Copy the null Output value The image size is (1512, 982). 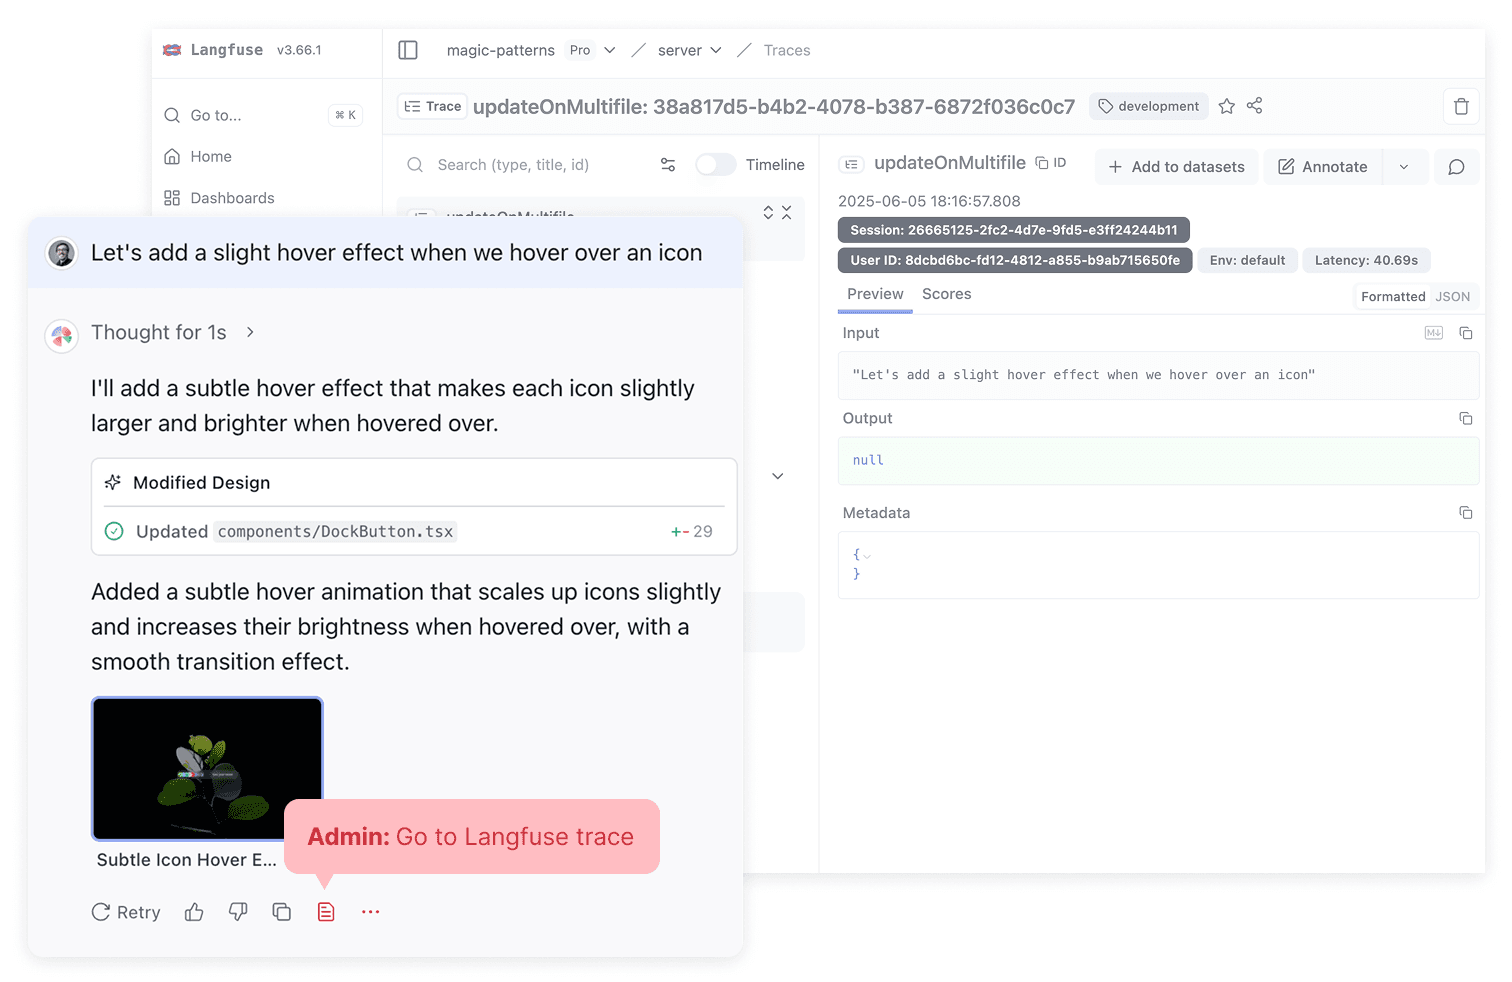(1466, 418)
